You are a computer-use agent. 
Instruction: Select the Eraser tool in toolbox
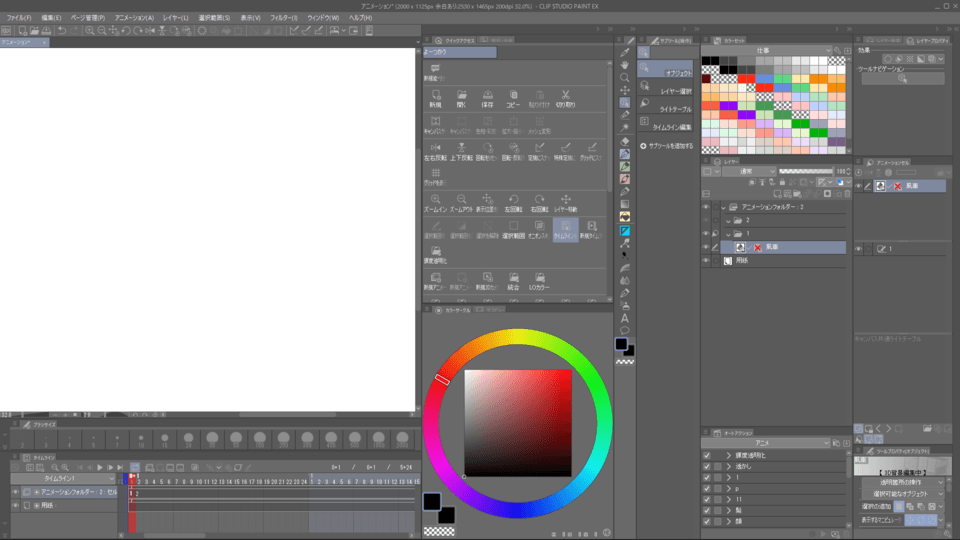pos(624,141)
